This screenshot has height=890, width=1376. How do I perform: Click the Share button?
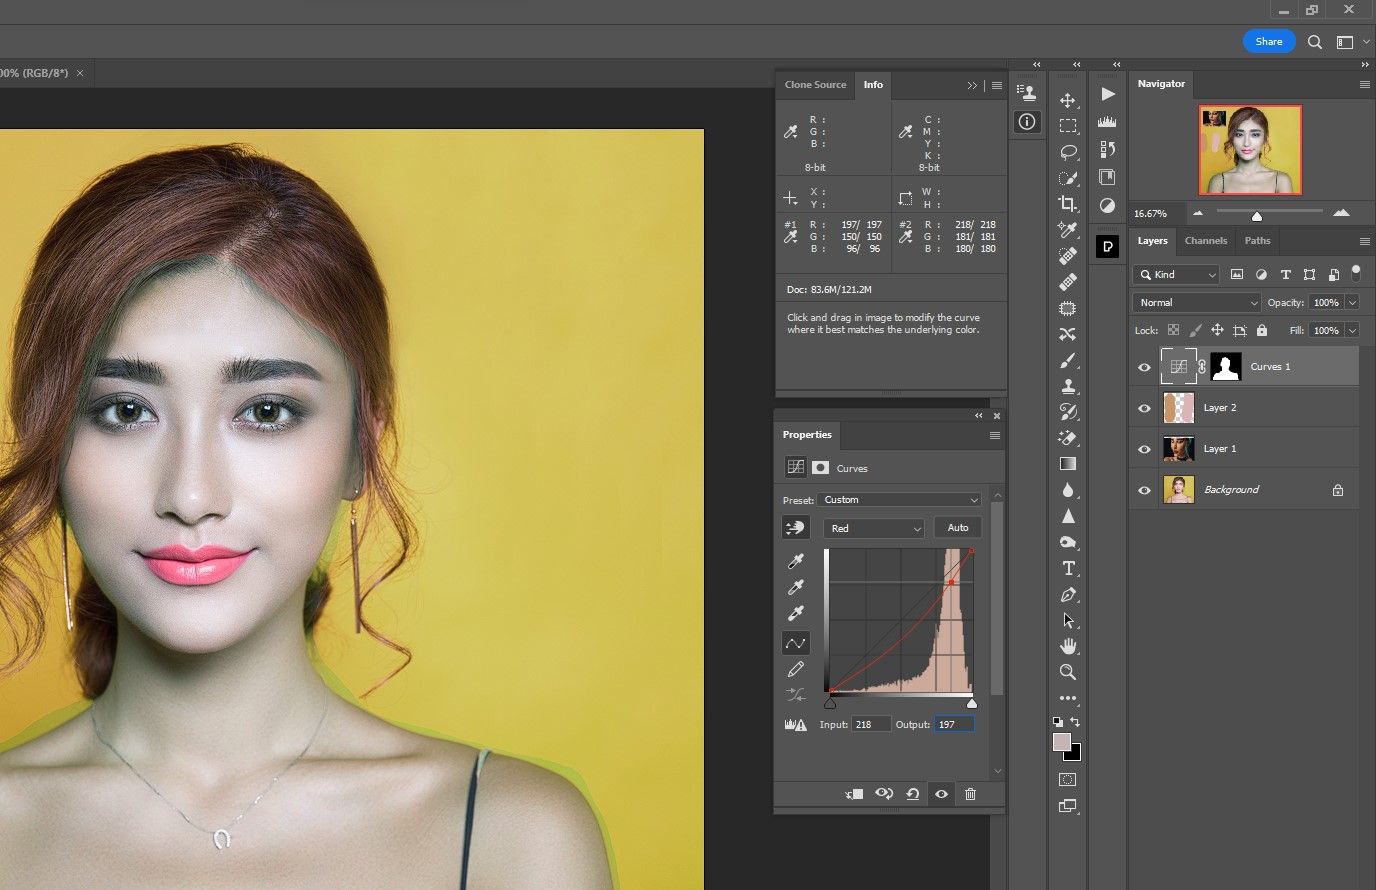coord(1269,41)
